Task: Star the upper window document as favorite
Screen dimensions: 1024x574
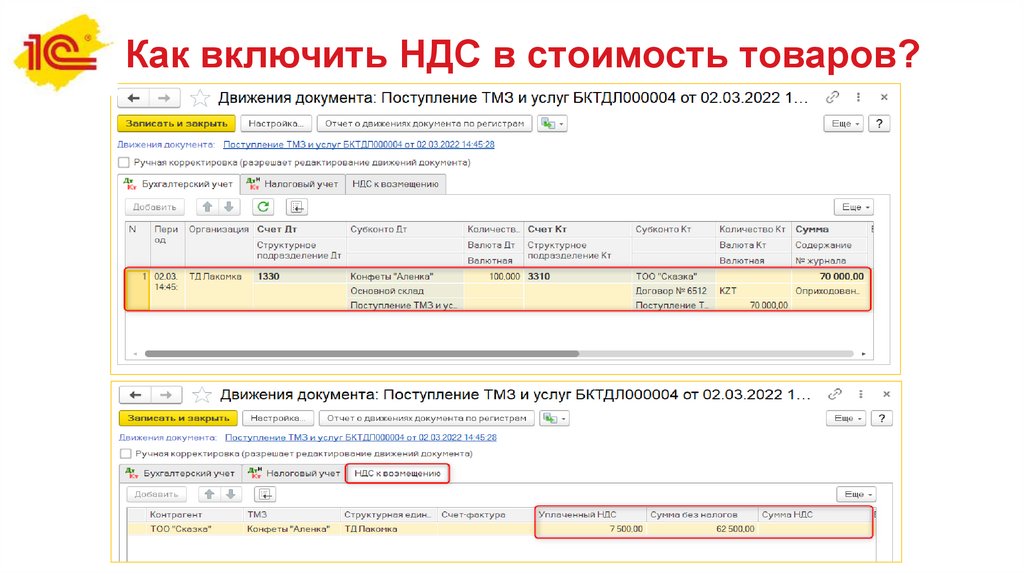Action: click(x=199, y=99)
